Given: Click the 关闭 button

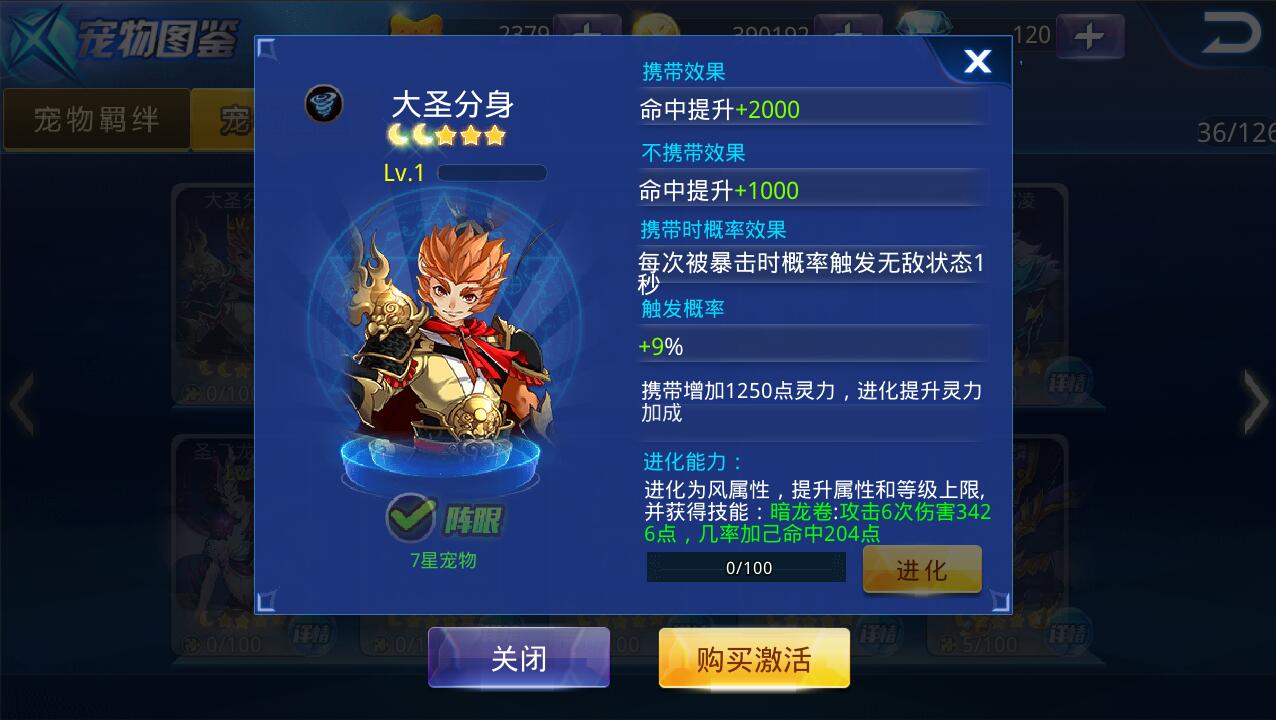Looking at the screenshot, I should [x=519, y=658].
